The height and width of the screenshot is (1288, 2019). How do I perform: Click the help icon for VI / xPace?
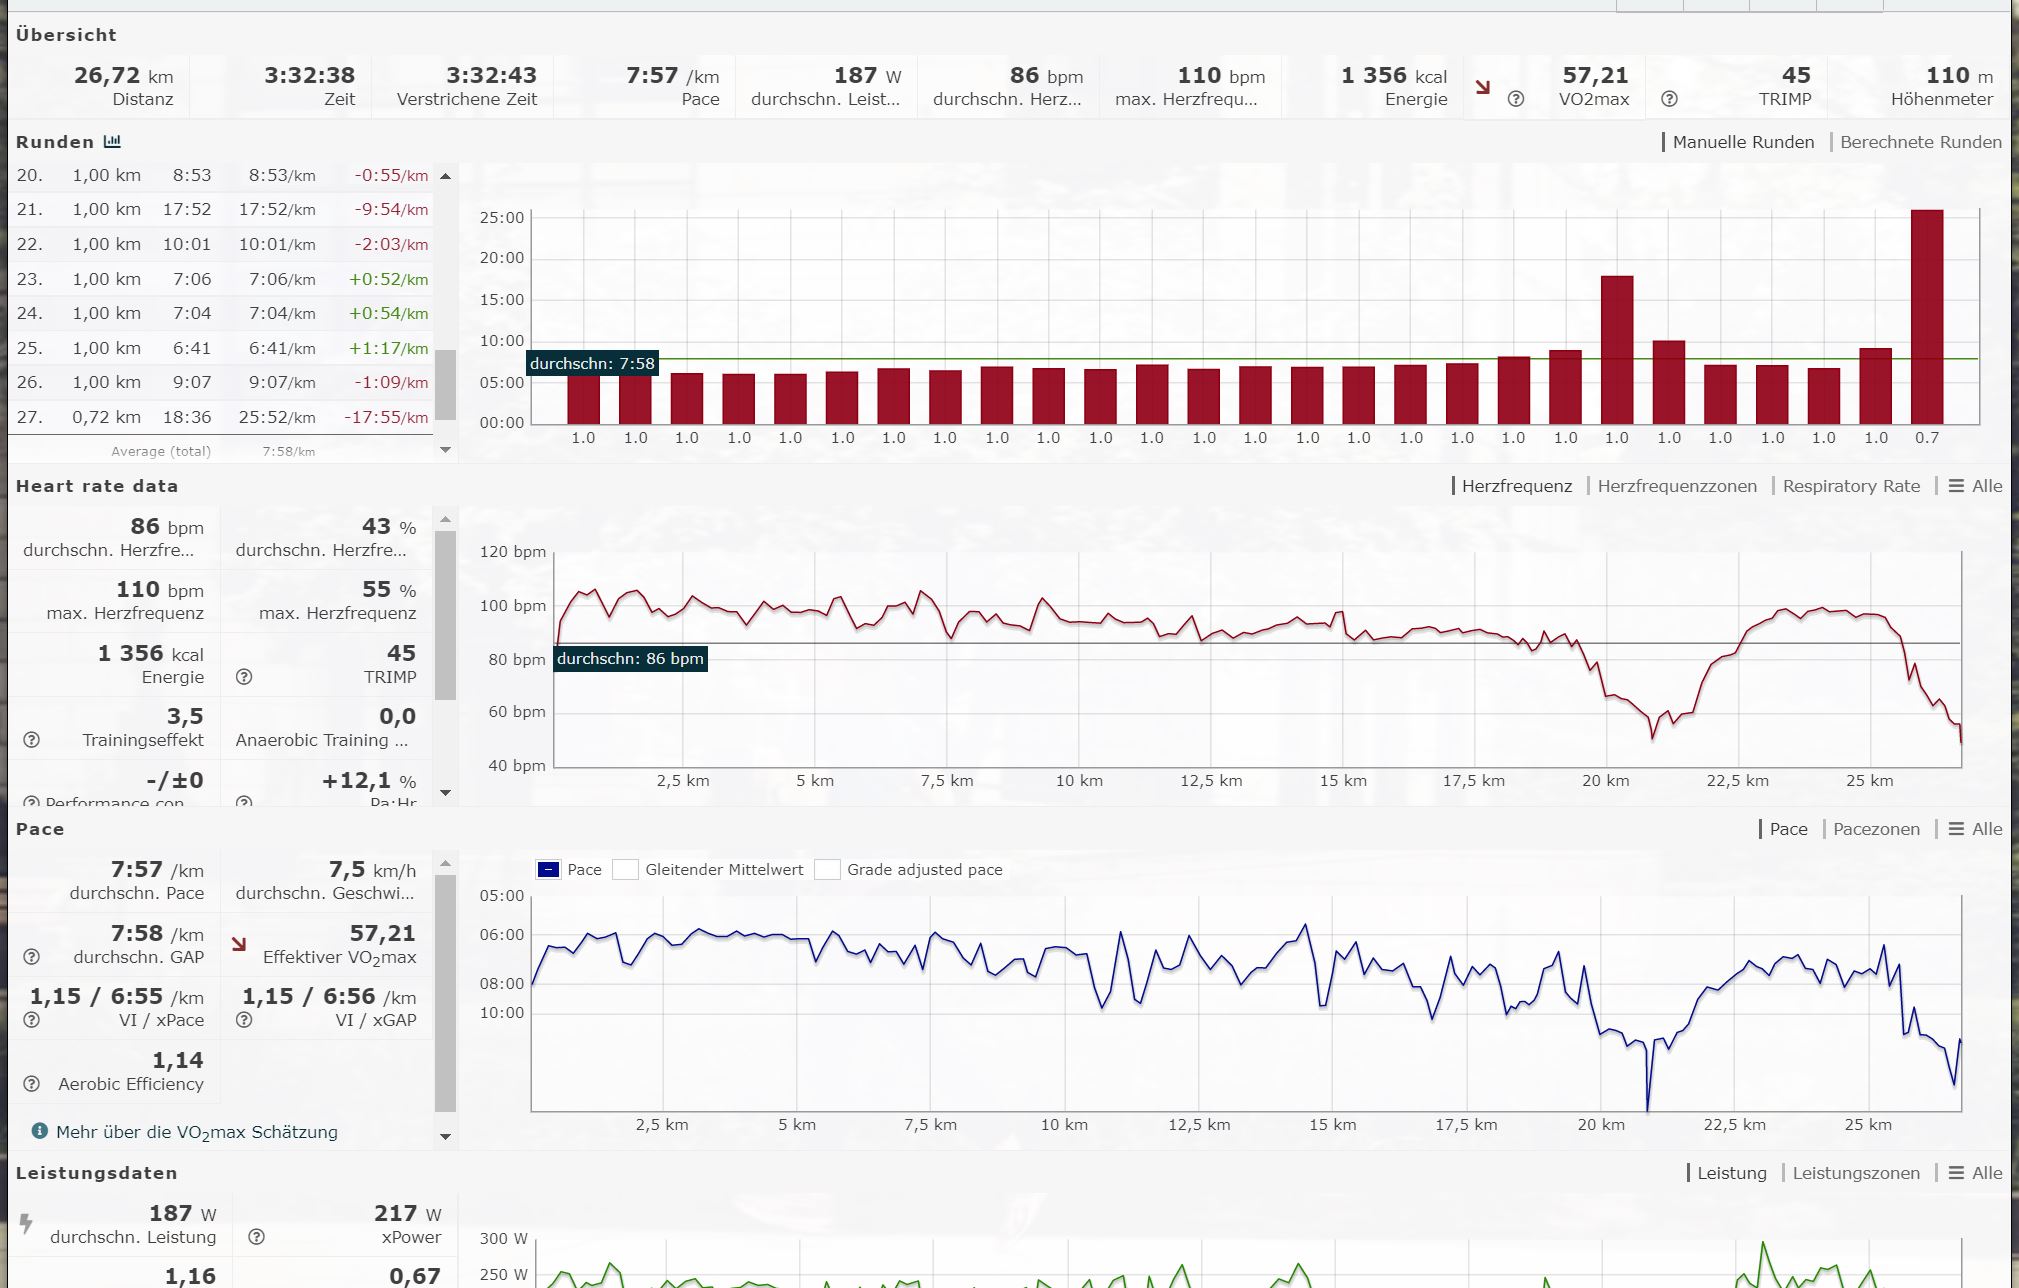coord(32,1020)
